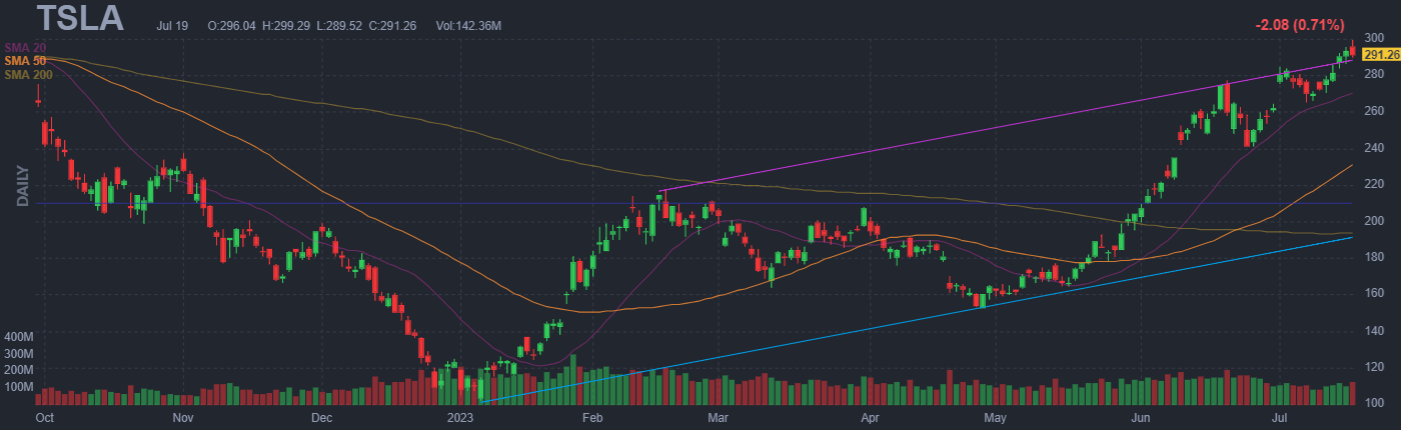Viewport: 1401px width, 430px height.
Task: Click the 200M volume axis label
Action: pyautogui.click(x=20, y=369)
